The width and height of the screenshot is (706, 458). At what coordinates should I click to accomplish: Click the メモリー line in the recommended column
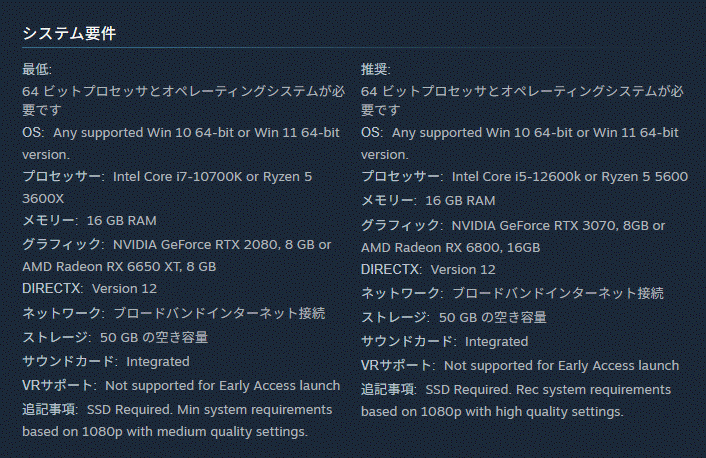click(428, 200)
